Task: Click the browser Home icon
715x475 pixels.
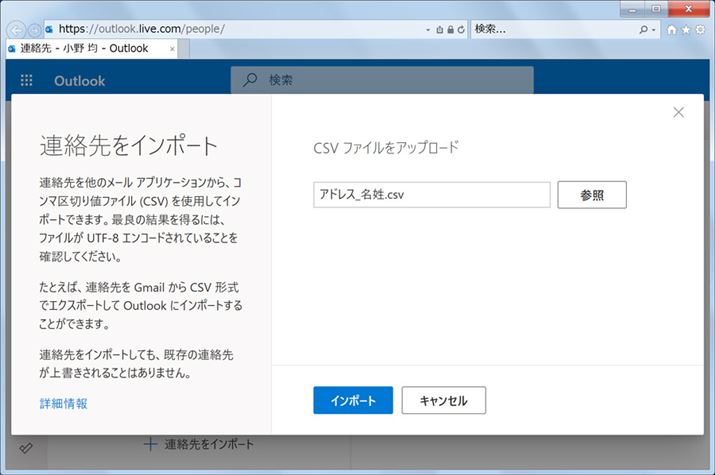Action: 672,30
